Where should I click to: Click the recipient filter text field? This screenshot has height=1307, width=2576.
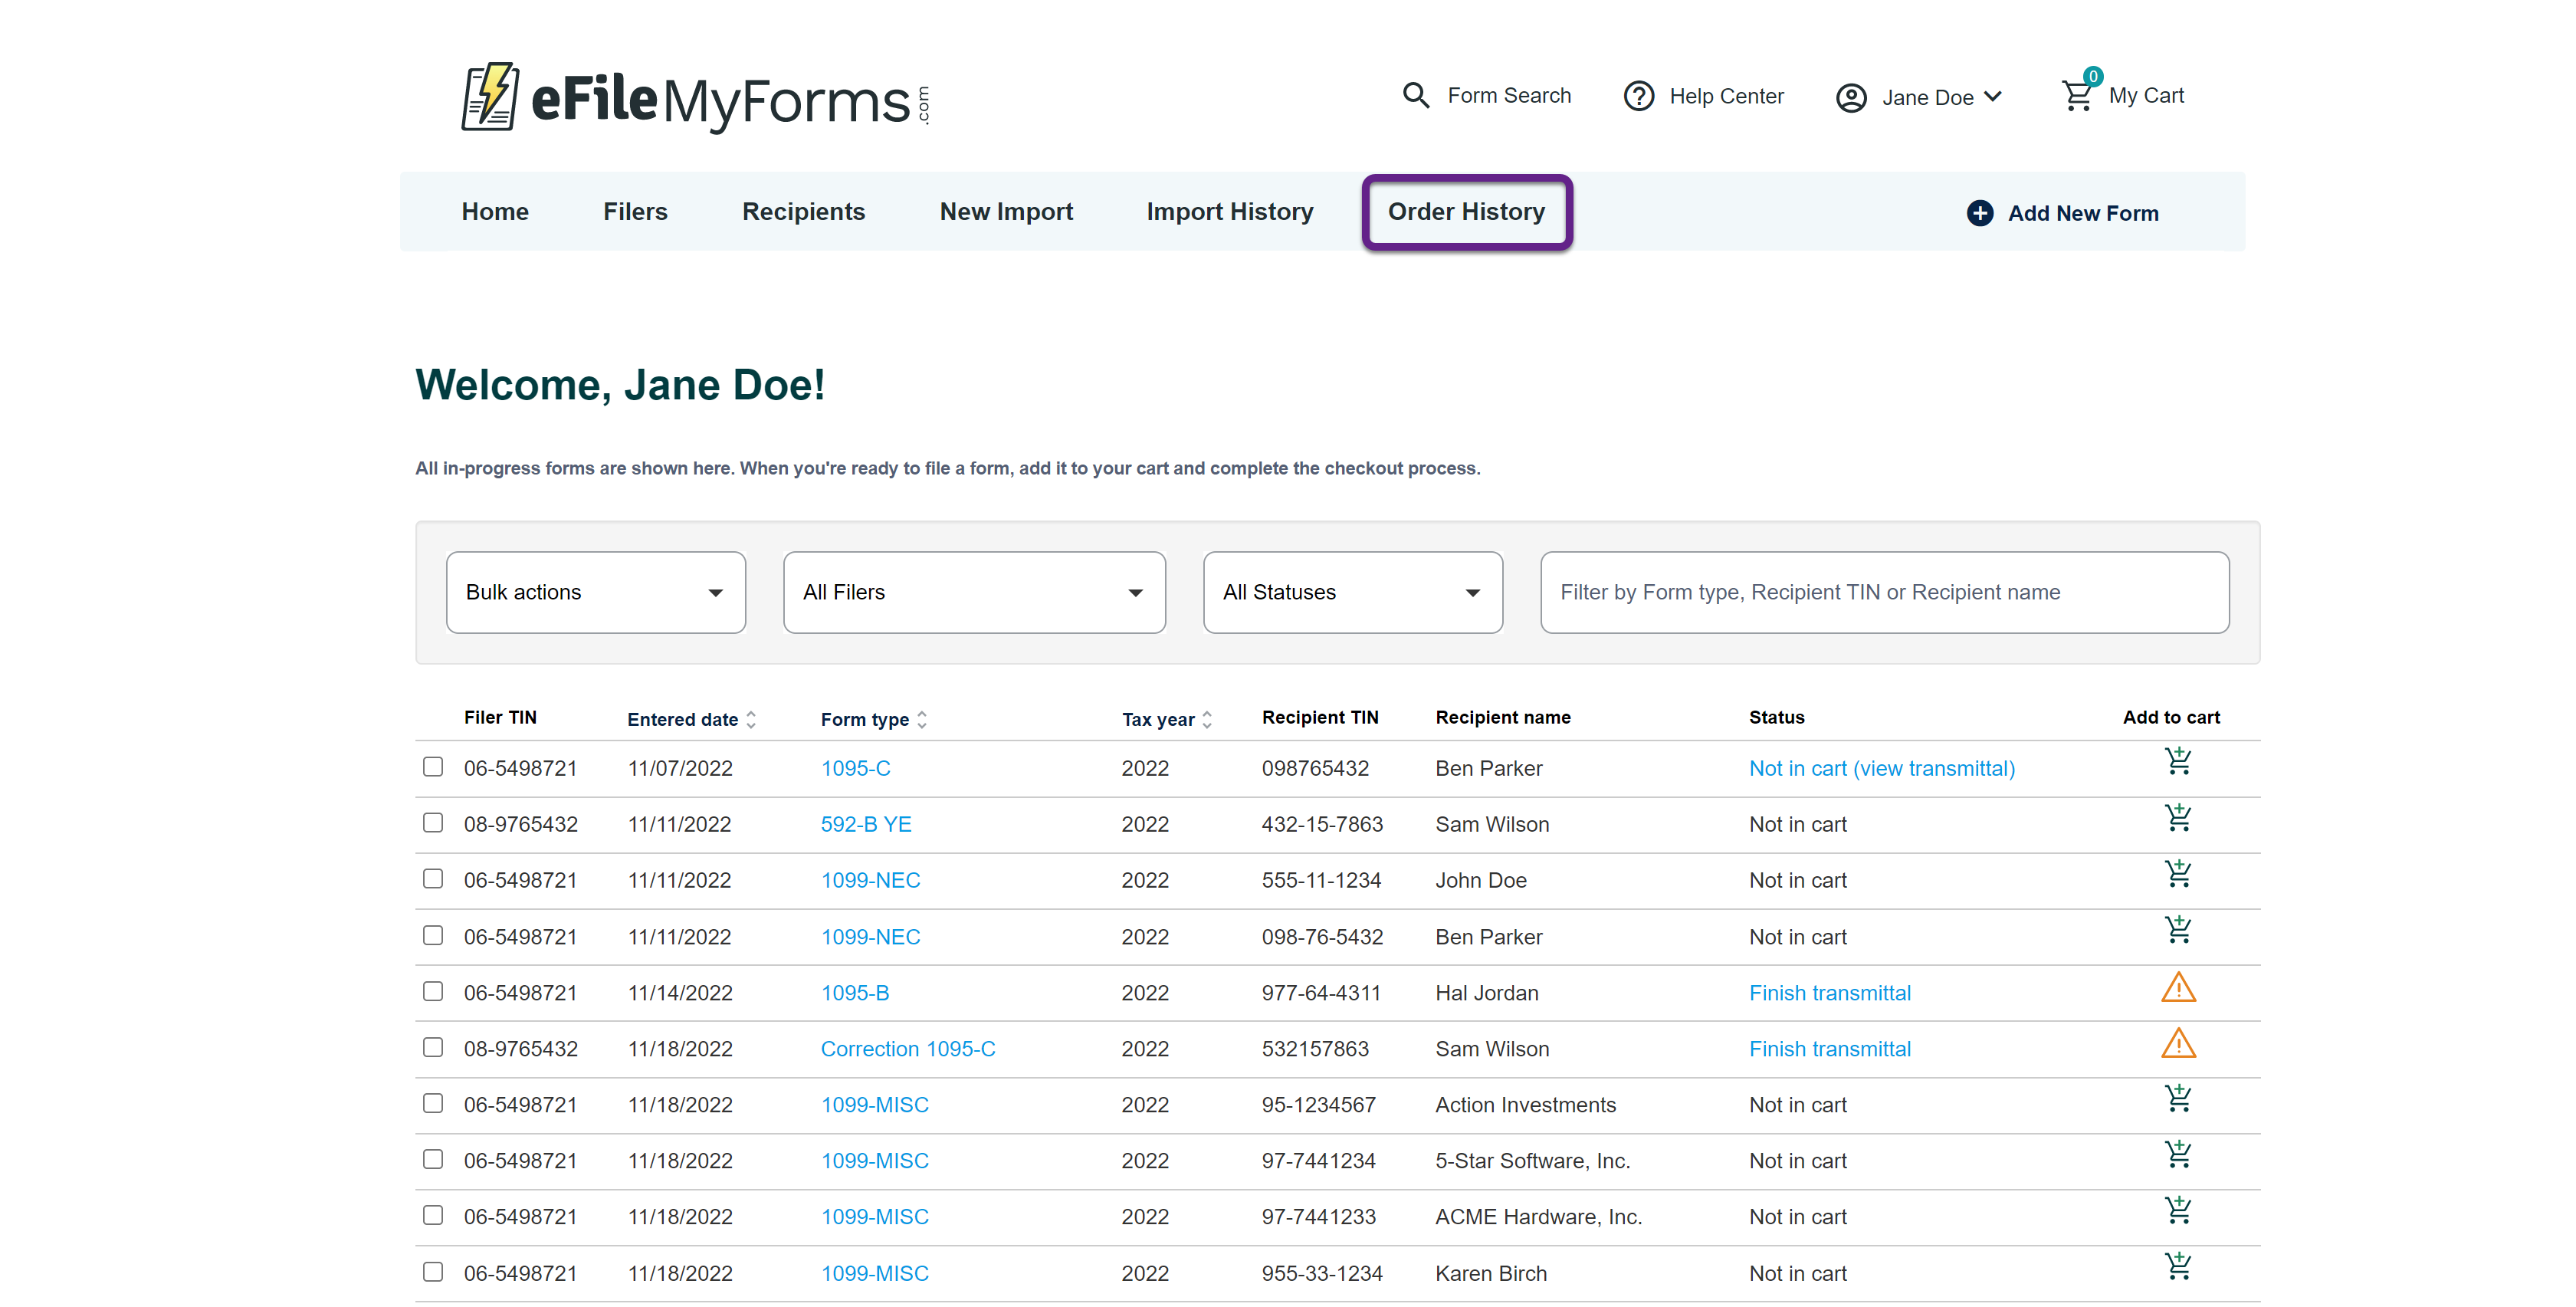(1883, 592)
